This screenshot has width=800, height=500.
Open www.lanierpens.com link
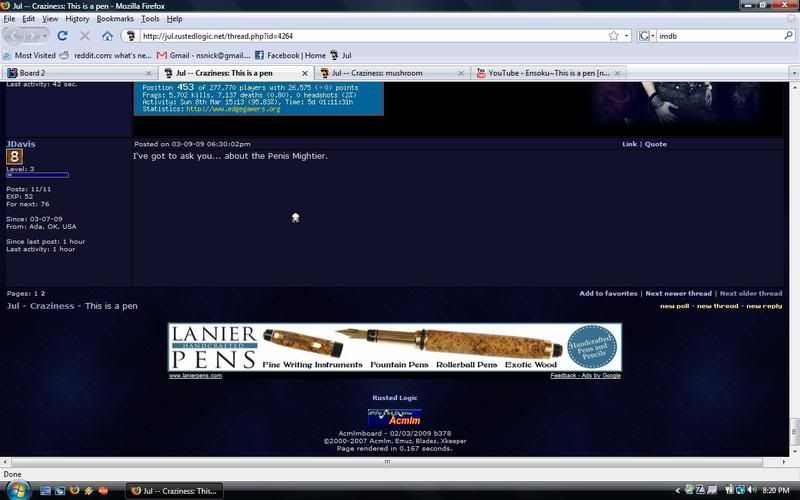click(195, 376)
